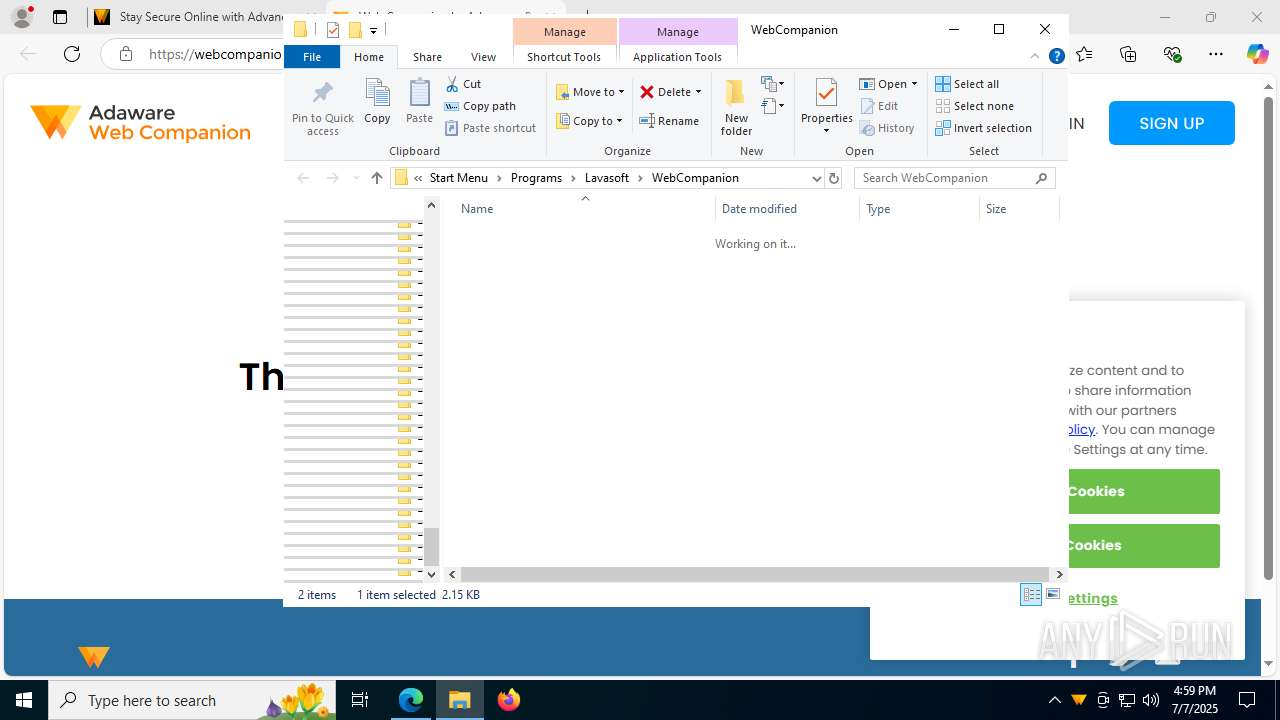Click Properties checkmark icon in quick access toolbar
Screen dimensions: 1280x720
[333, 30]
